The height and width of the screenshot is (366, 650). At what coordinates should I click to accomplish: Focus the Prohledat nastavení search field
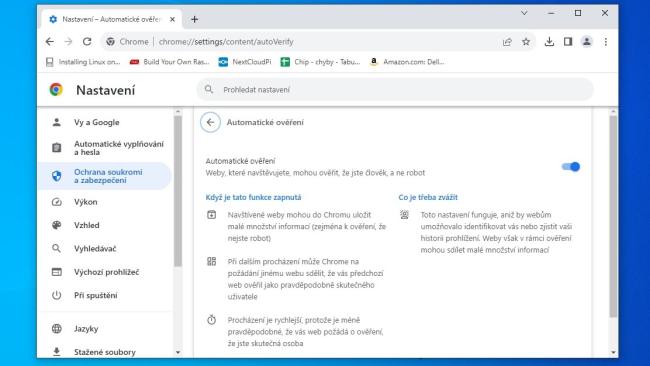(395, 90)
